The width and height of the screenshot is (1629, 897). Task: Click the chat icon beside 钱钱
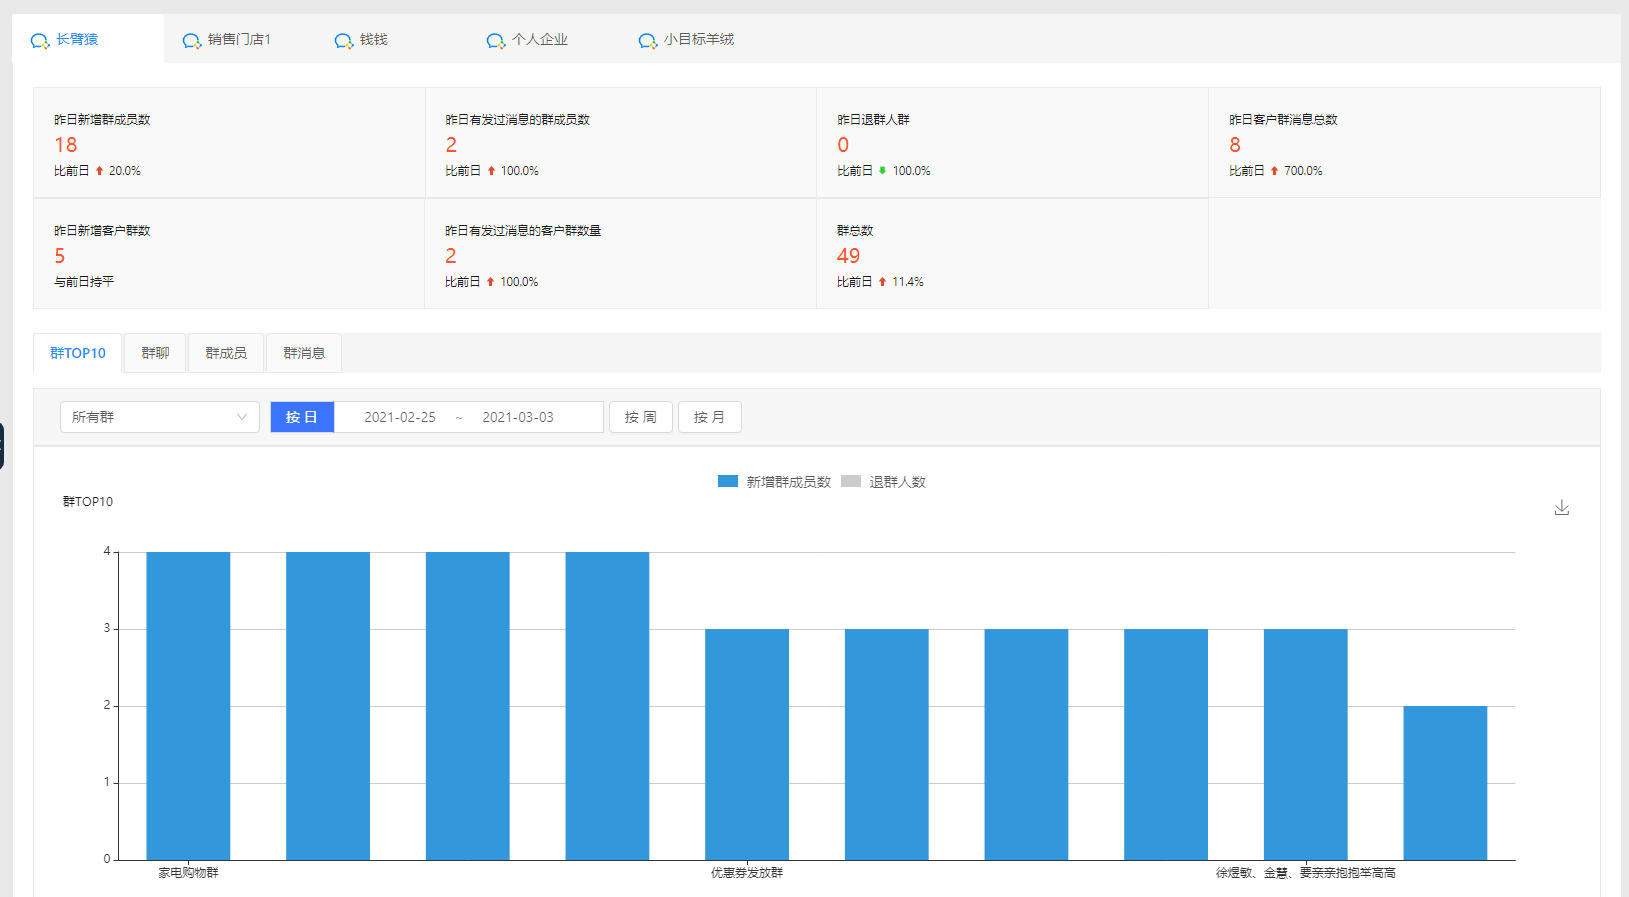(x=344, y=41)
